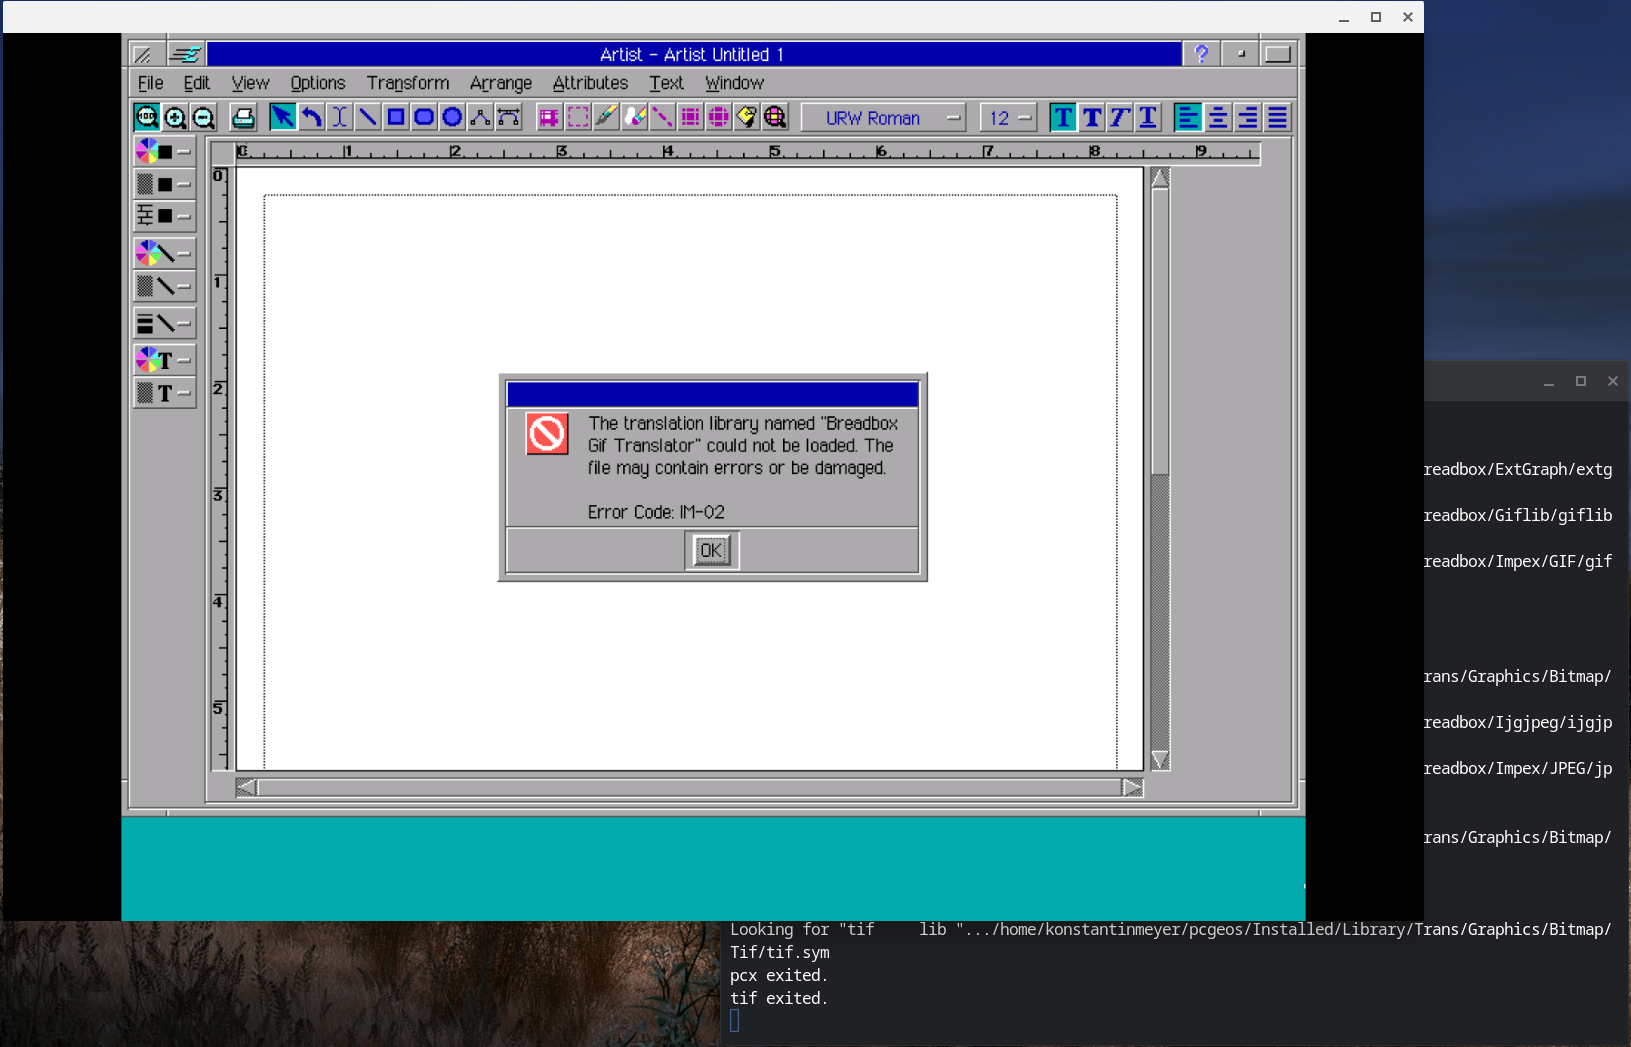Image resolution: width=1631 pixels, height=1047 pixels.
Task: Open the font size 12 dropdown
Action: click(1023, 117)
